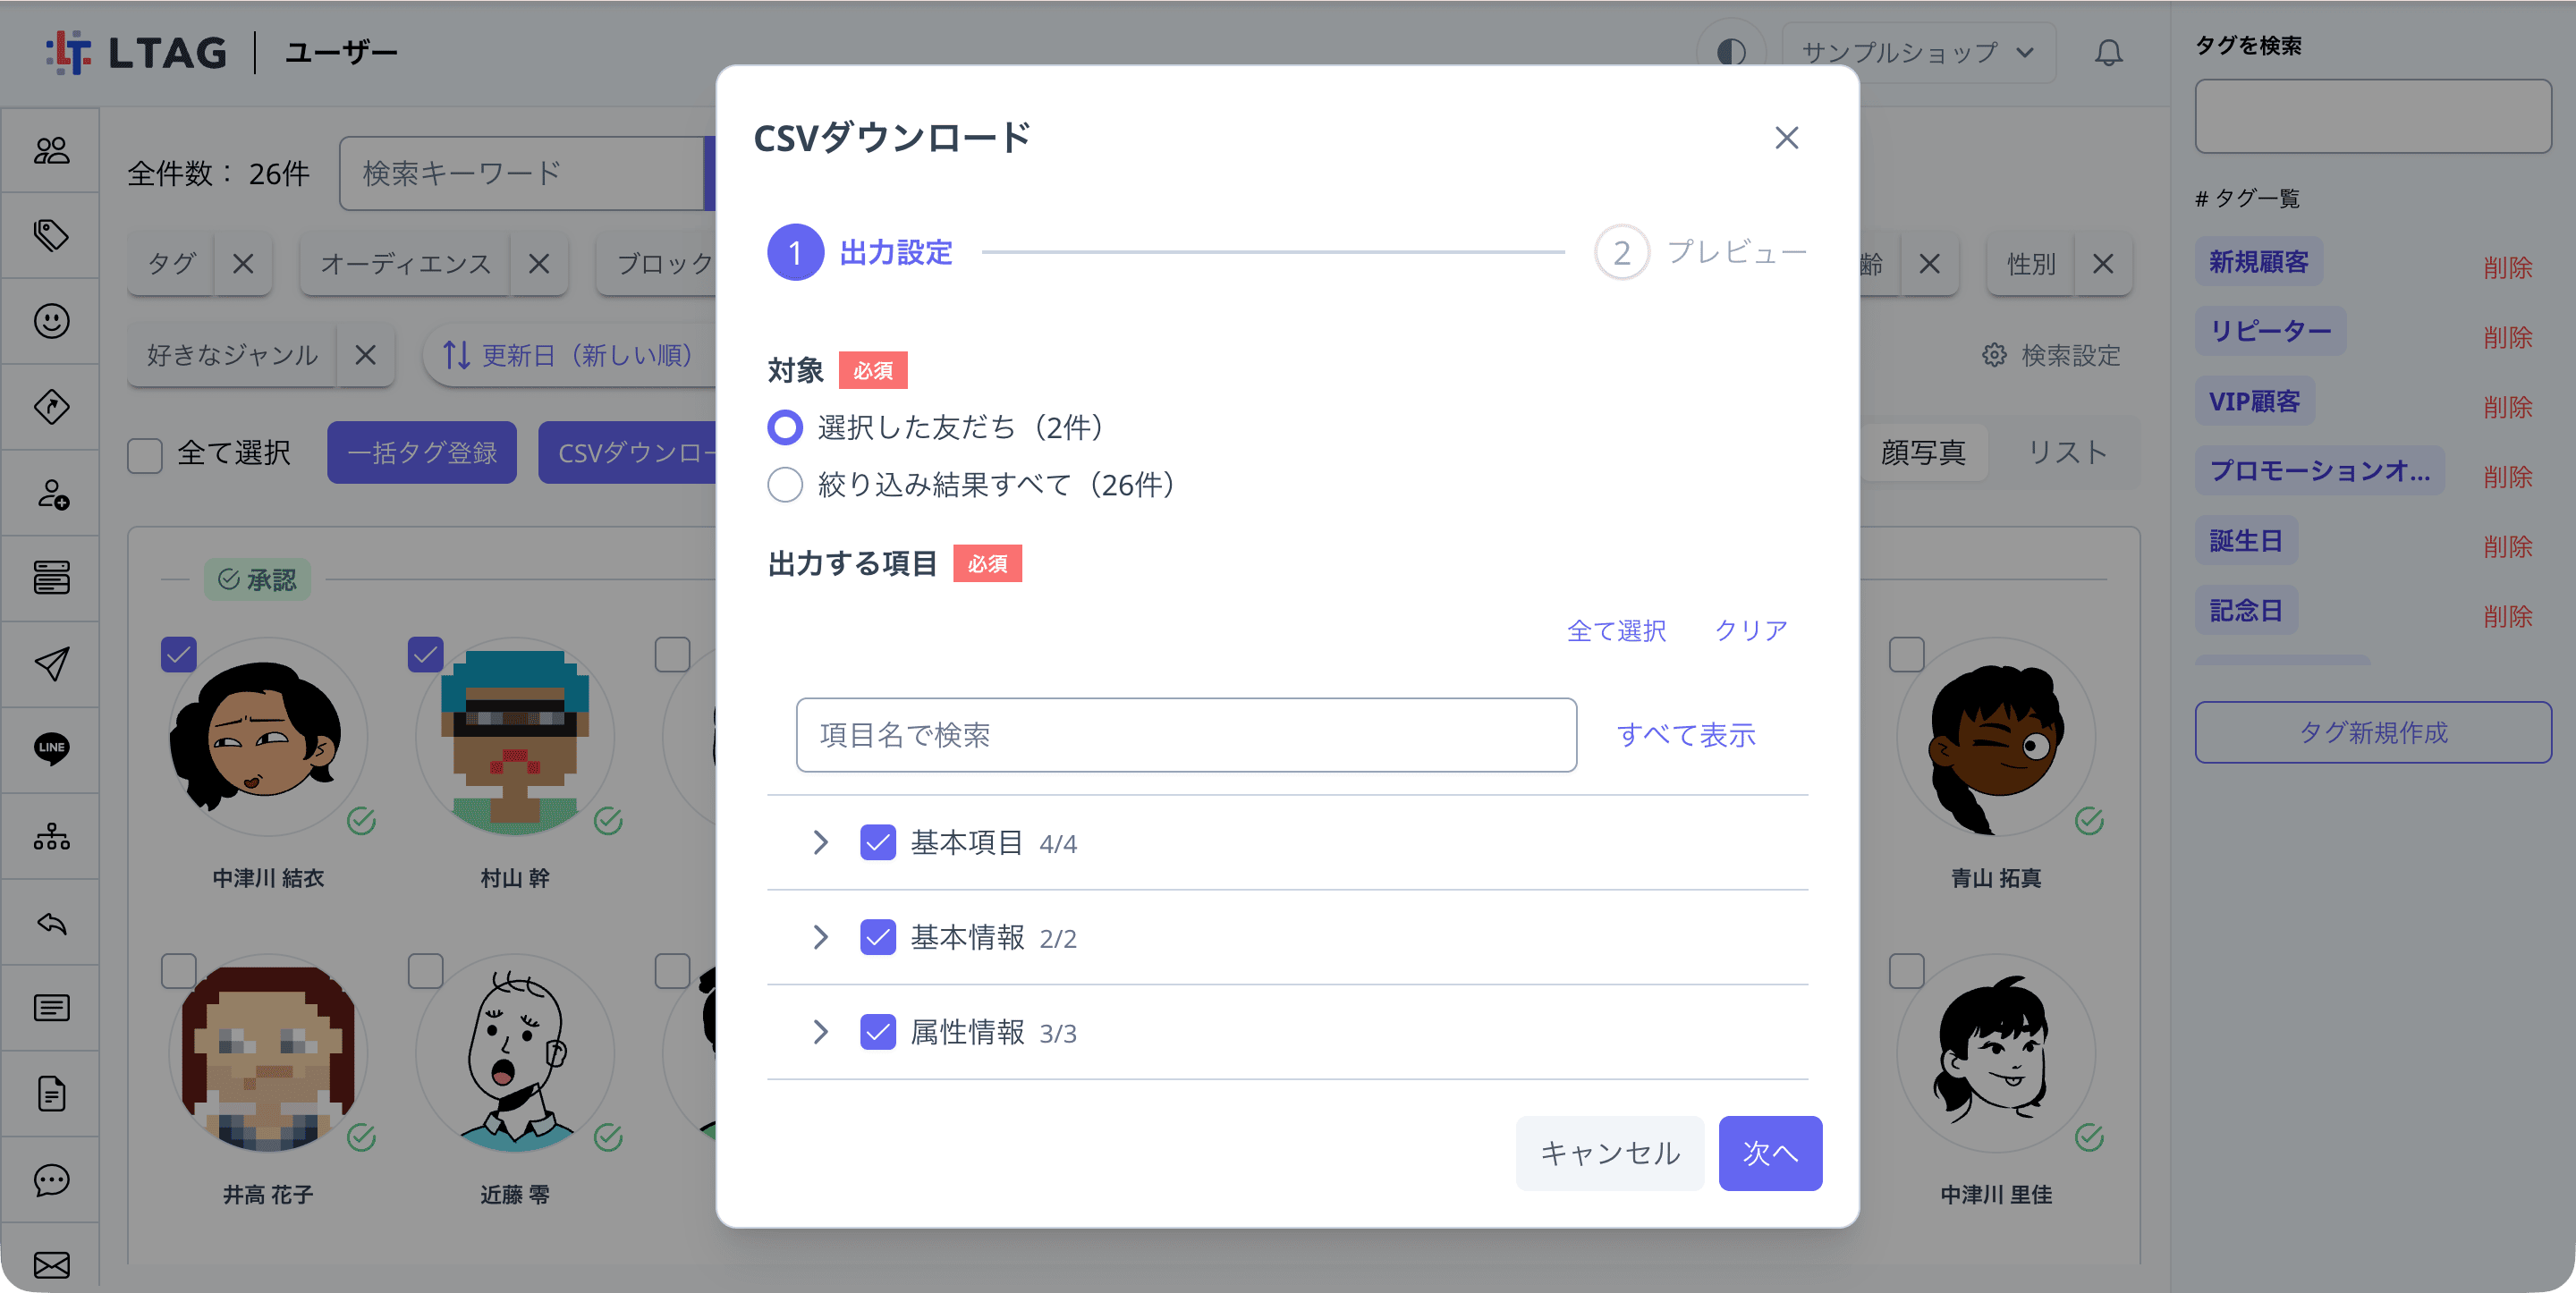
Task: Go to step 2 プレビュー
Action: point(1701,252)
